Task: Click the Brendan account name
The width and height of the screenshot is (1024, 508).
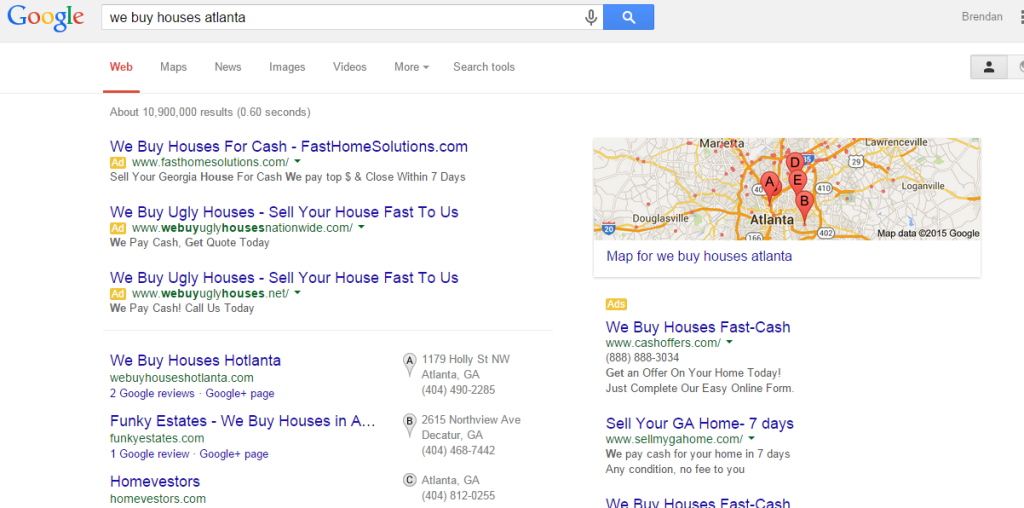Action: (982, 17)
